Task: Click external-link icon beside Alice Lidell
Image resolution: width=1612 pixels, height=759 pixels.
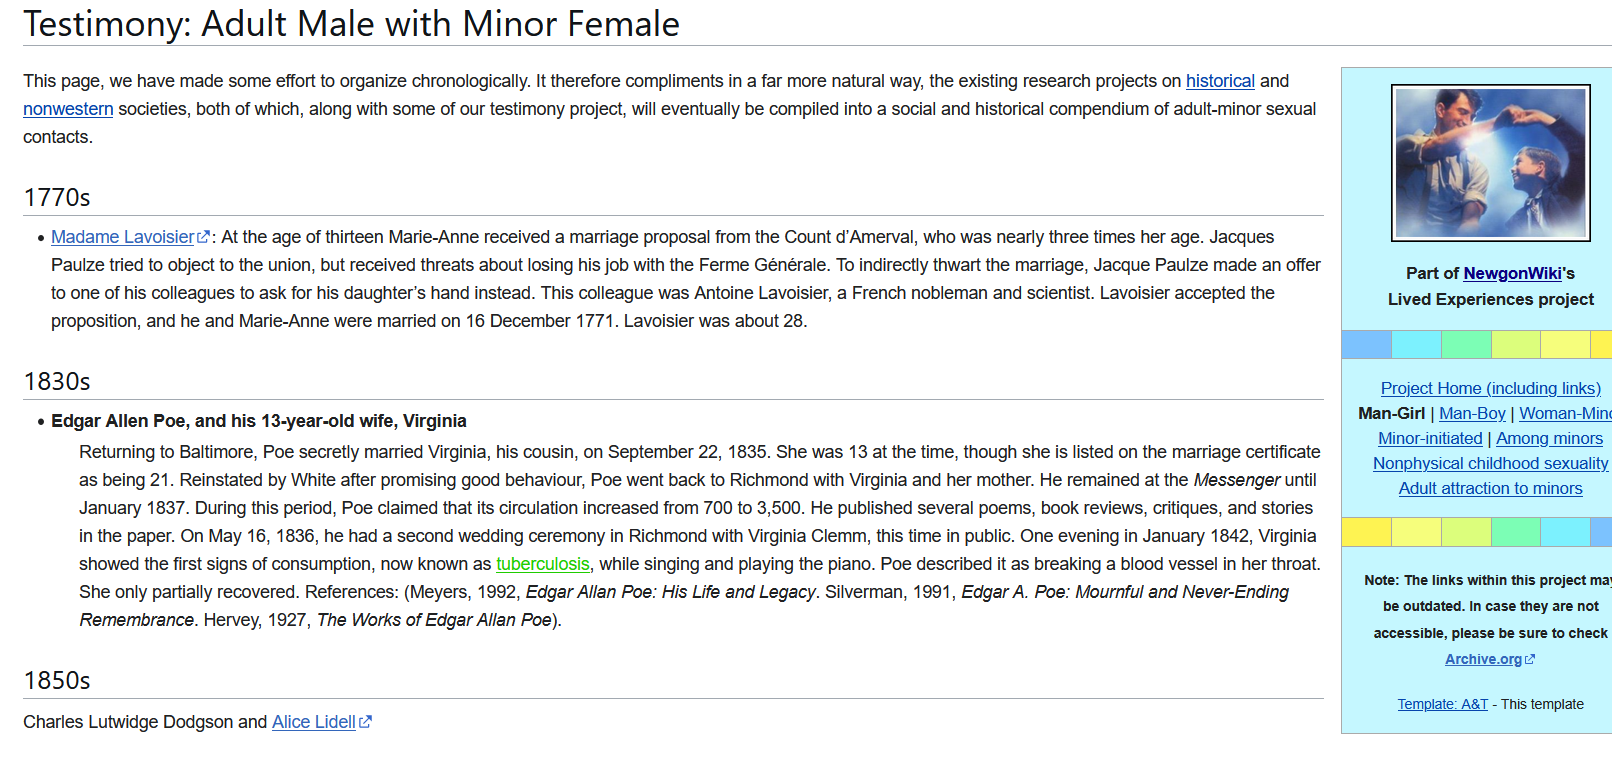Action: (365, 722)
